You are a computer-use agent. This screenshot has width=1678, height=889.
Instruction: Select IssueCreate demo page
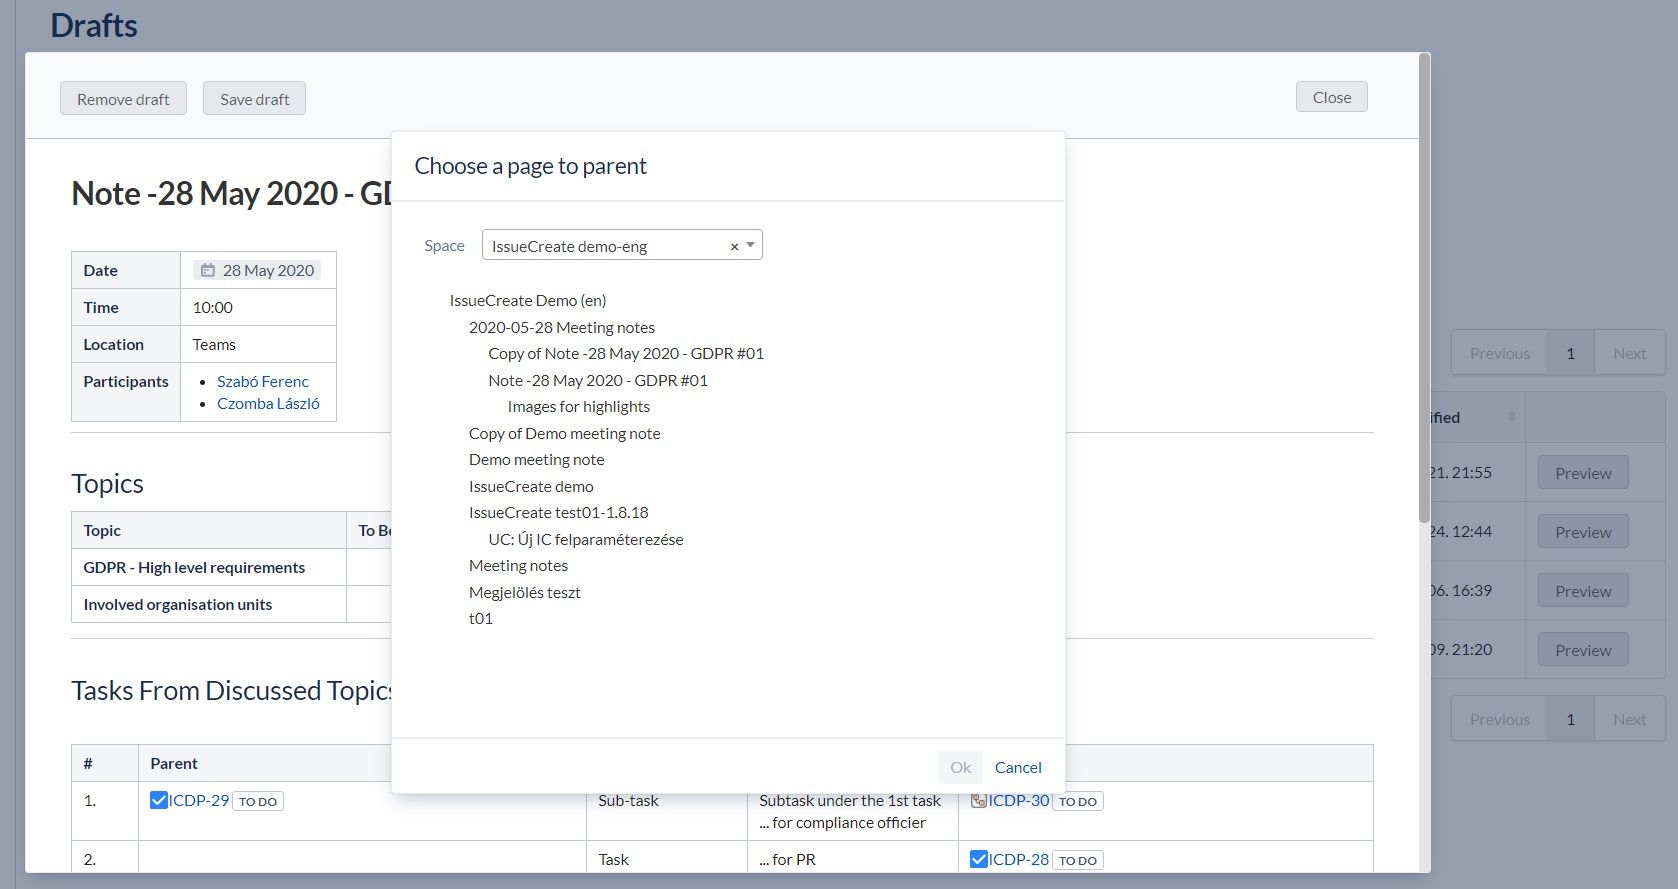(531, 486)
